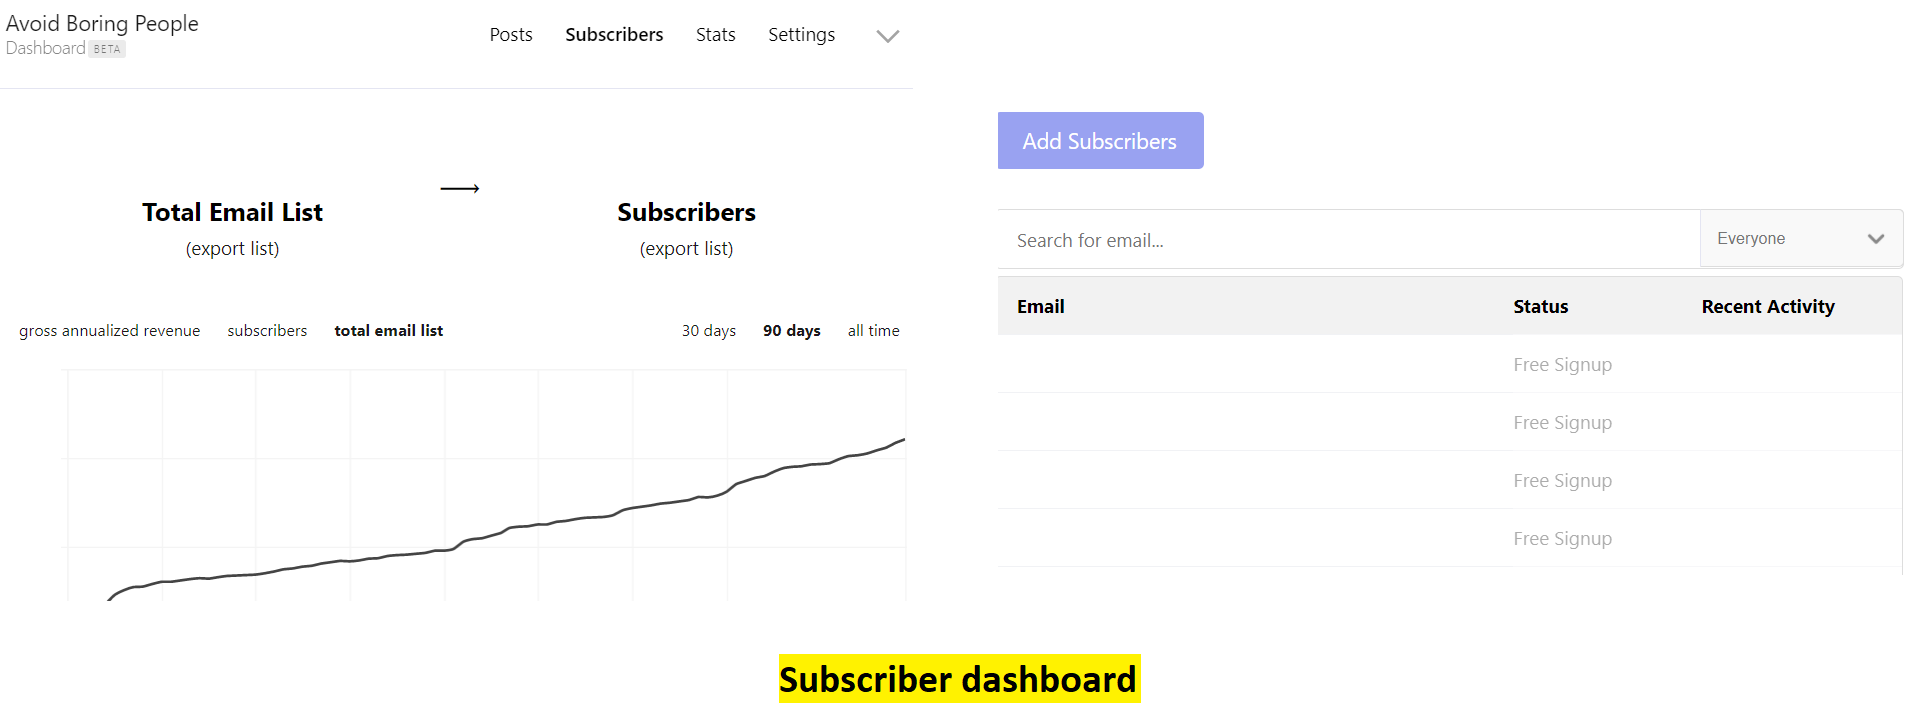1912x717 pixels.
Task: Show all time chart range
Action: point(873,331)
